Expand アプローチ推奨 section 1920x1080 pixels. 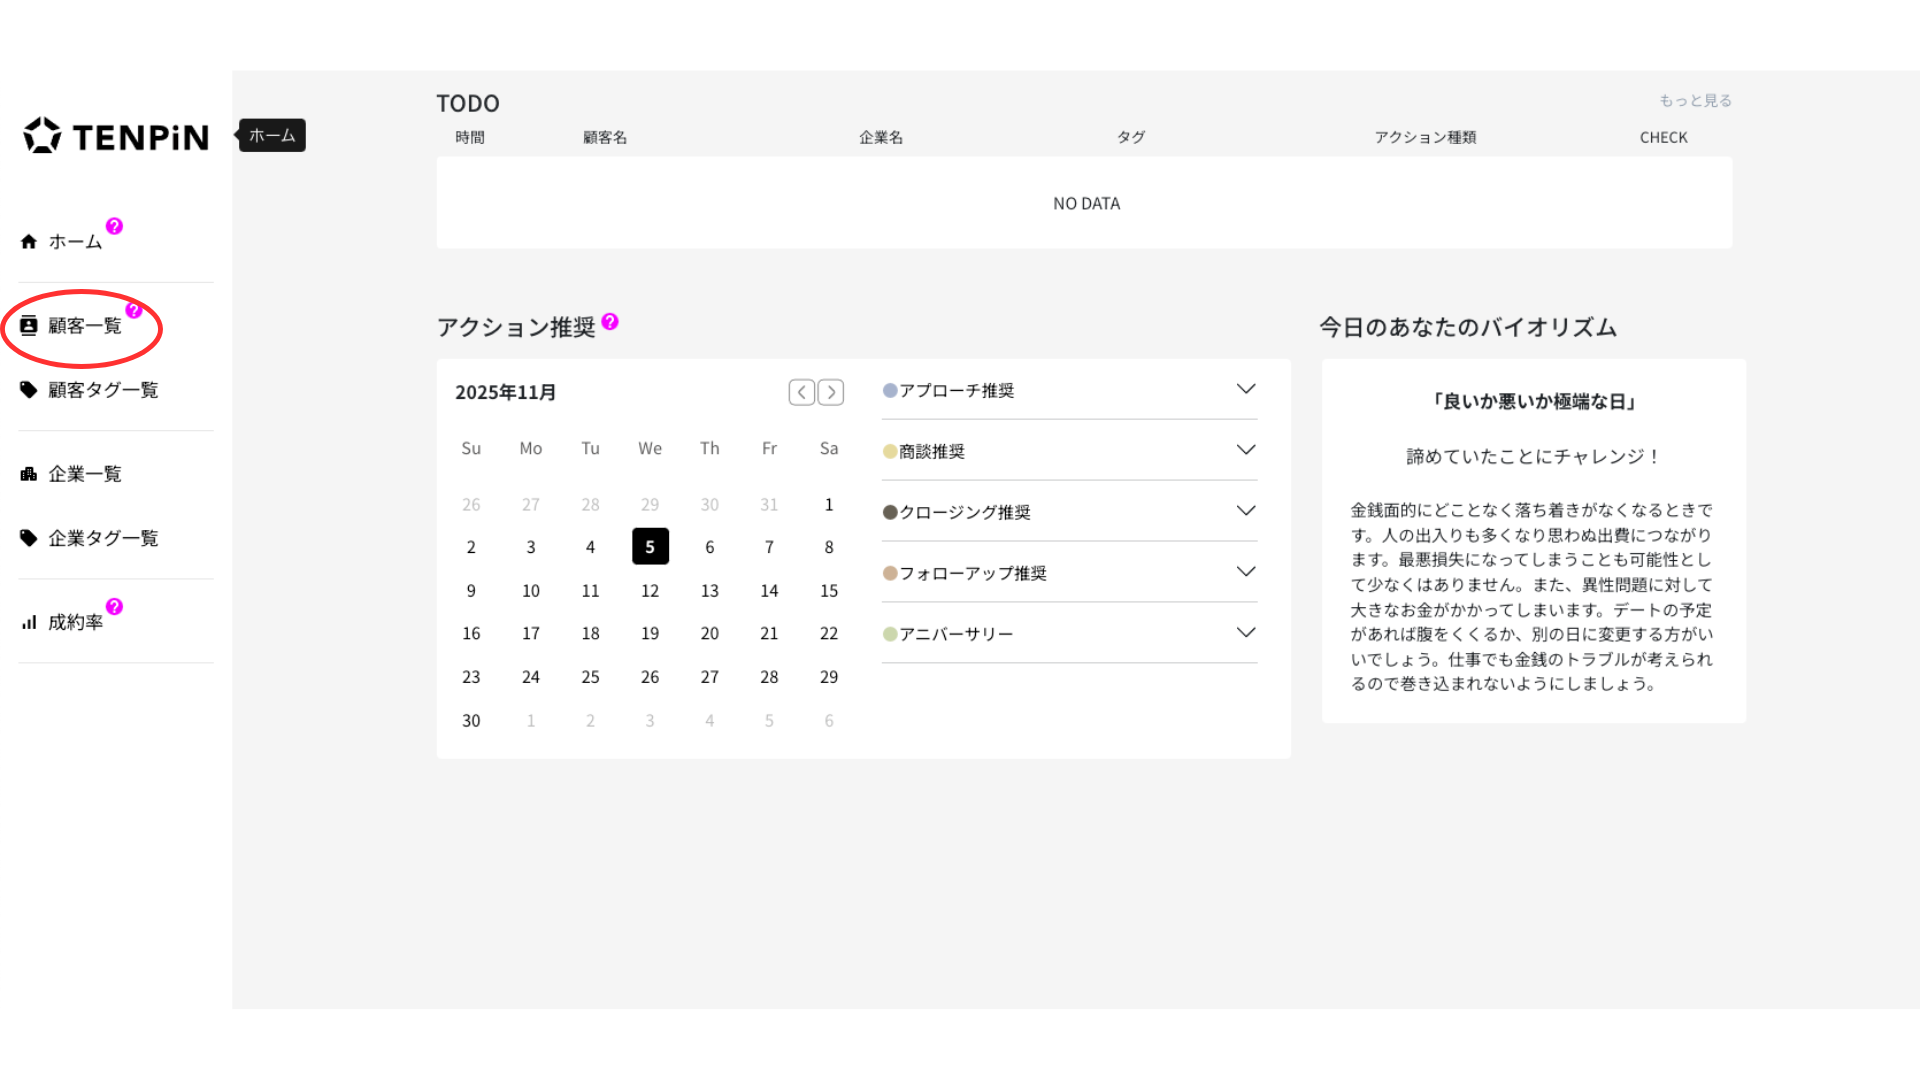(1245, 389)
